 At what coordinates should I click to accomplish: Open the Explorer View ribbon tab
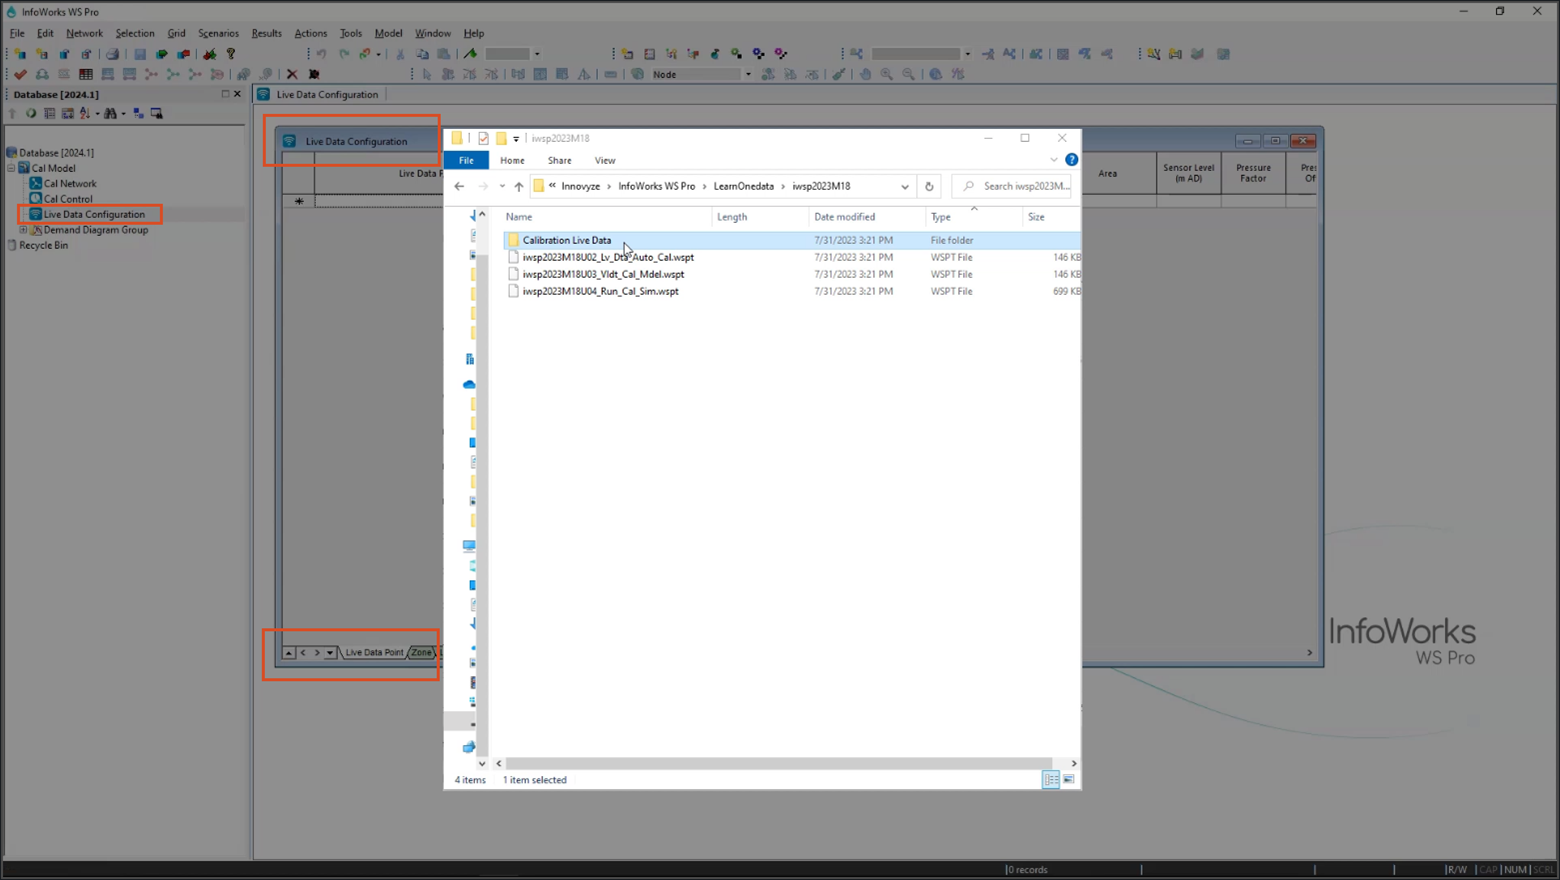pyautogui.click(x=605, y=160)
